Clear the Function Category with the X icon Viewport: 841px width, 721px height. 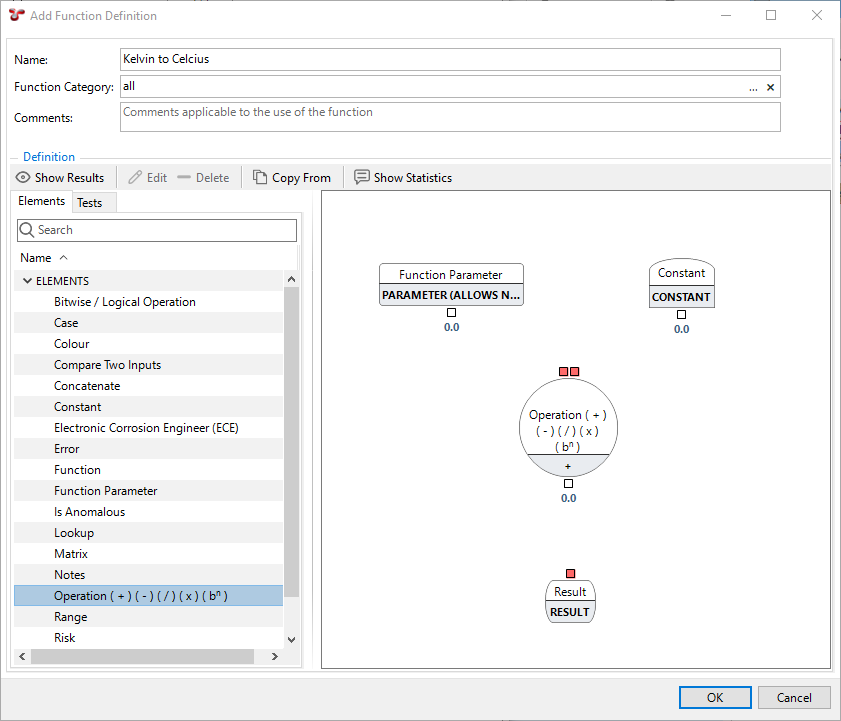(770, 87)
